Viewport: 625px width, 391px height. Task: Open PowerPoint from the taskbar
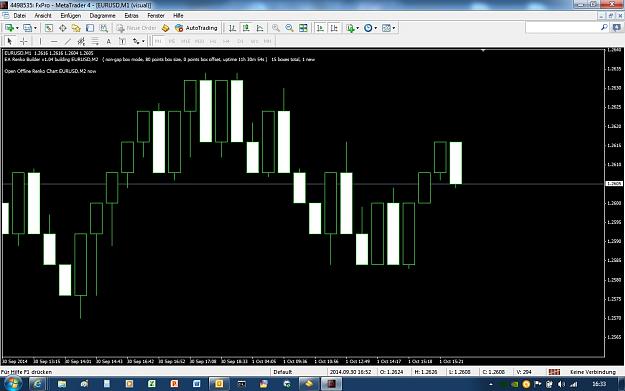point(174,384)
